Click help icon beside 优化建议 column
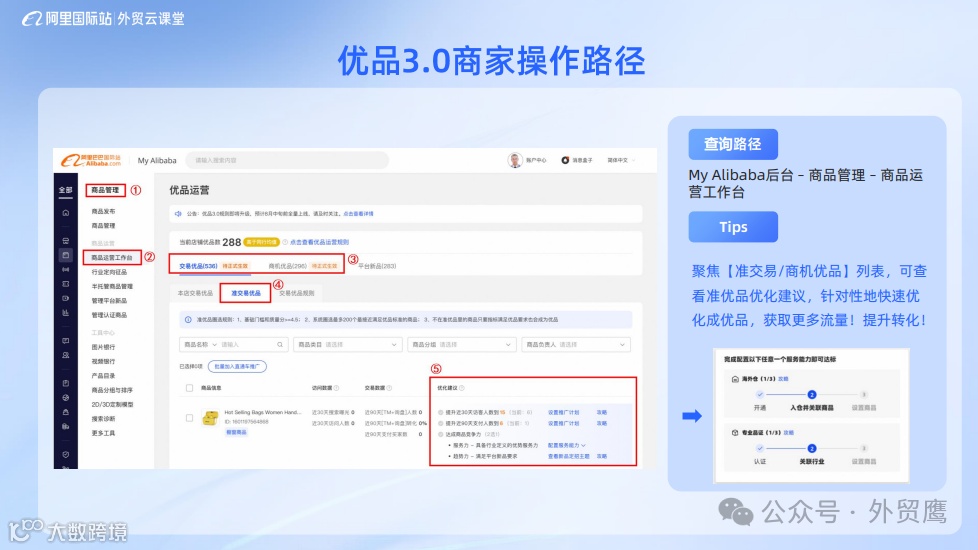The height and width of the screenshot is (550, 978). 462,388
